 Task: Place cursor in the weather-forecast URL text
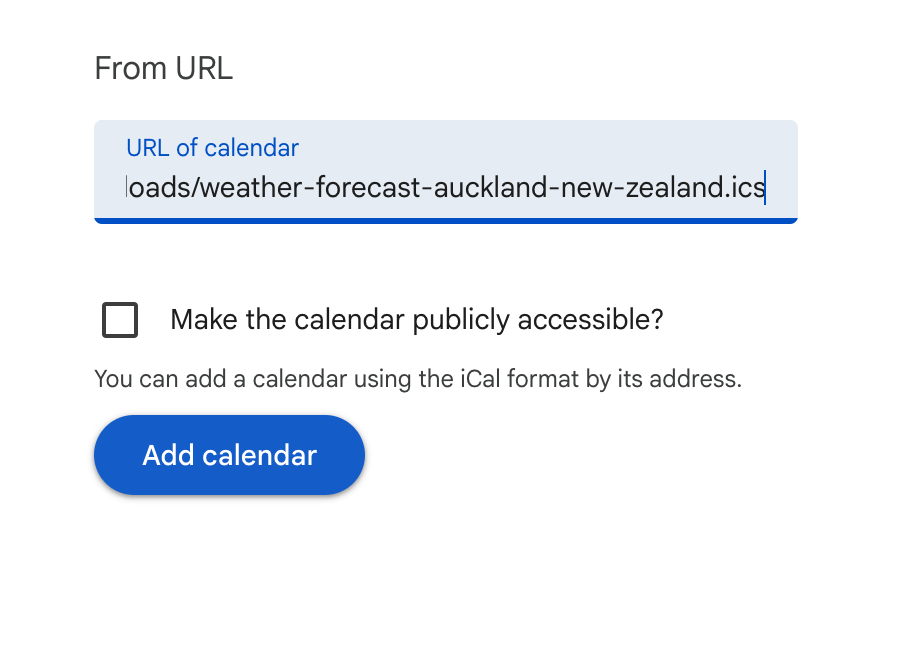(x=445, y=187)
